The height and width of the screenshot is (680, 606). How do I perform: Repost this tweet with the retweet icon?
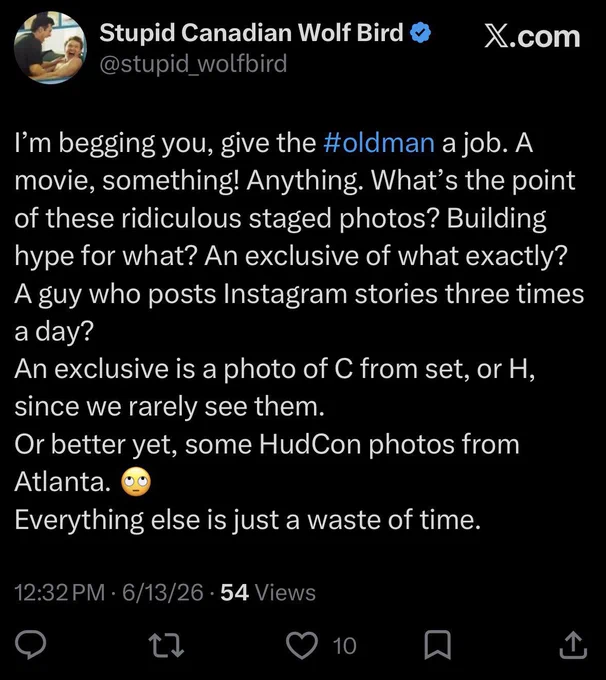[x=166, y=645]
